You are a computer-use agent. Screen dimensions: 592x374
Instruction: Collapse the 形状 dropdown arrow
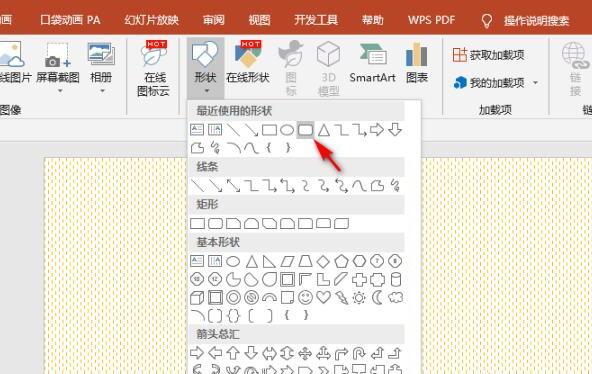207,91
